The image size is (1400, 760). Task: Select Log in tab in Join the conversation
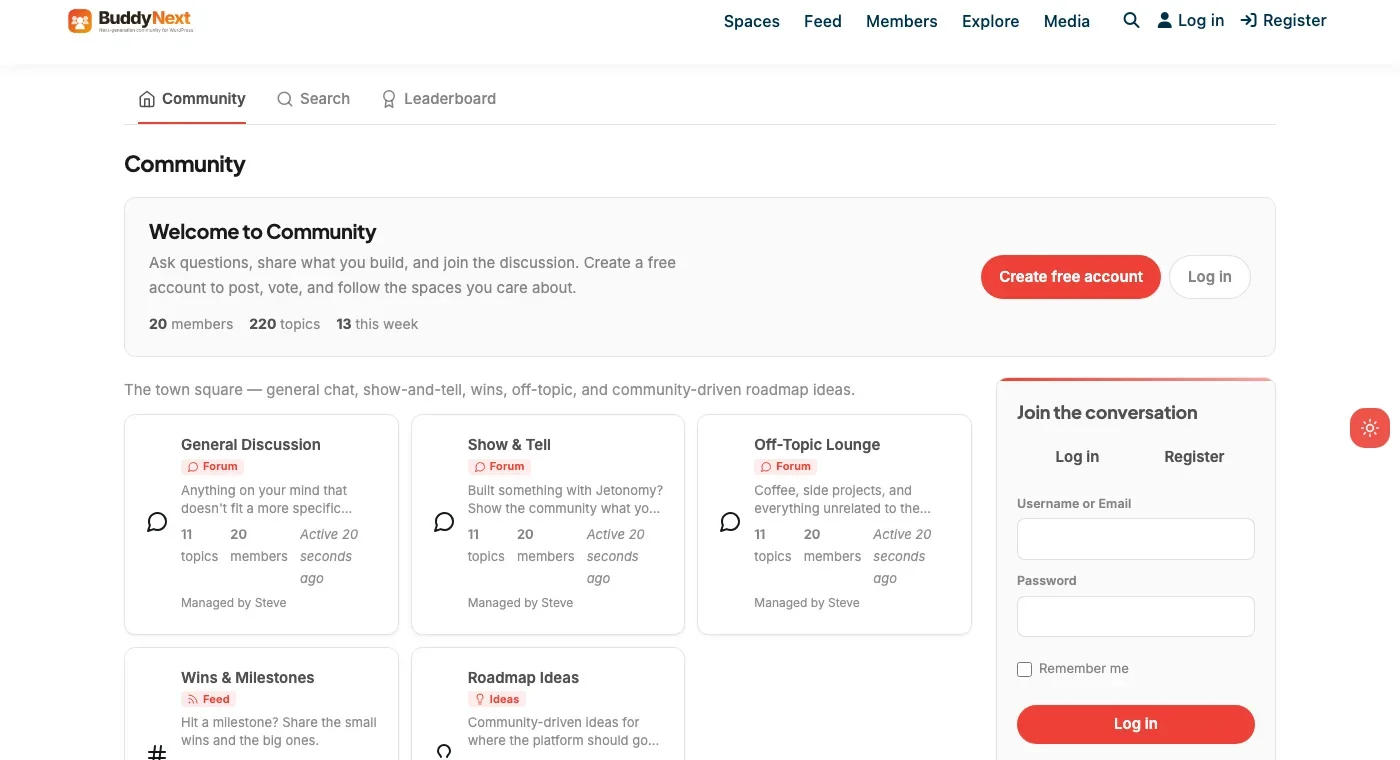[x=1077, y=457]
